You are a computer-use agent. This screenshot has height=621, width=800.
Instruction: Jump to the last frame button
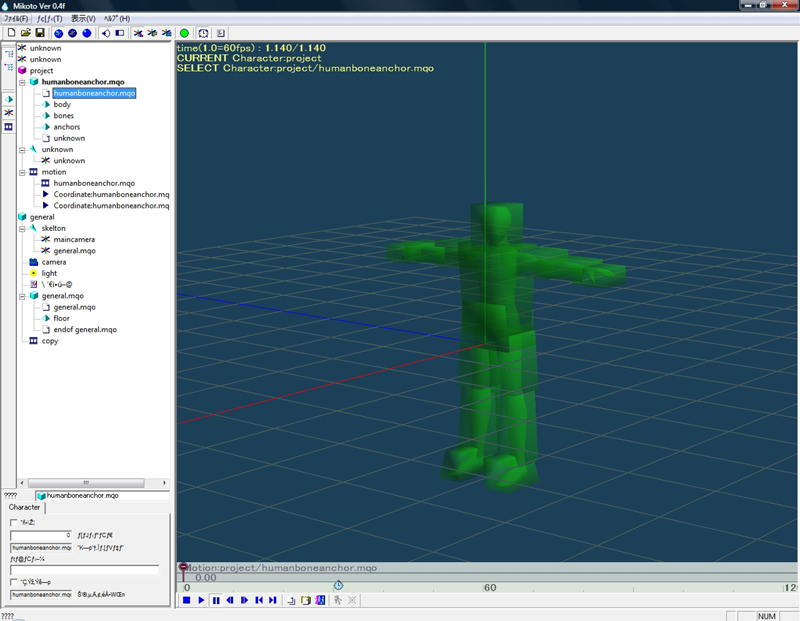click(x=273, y=600)
